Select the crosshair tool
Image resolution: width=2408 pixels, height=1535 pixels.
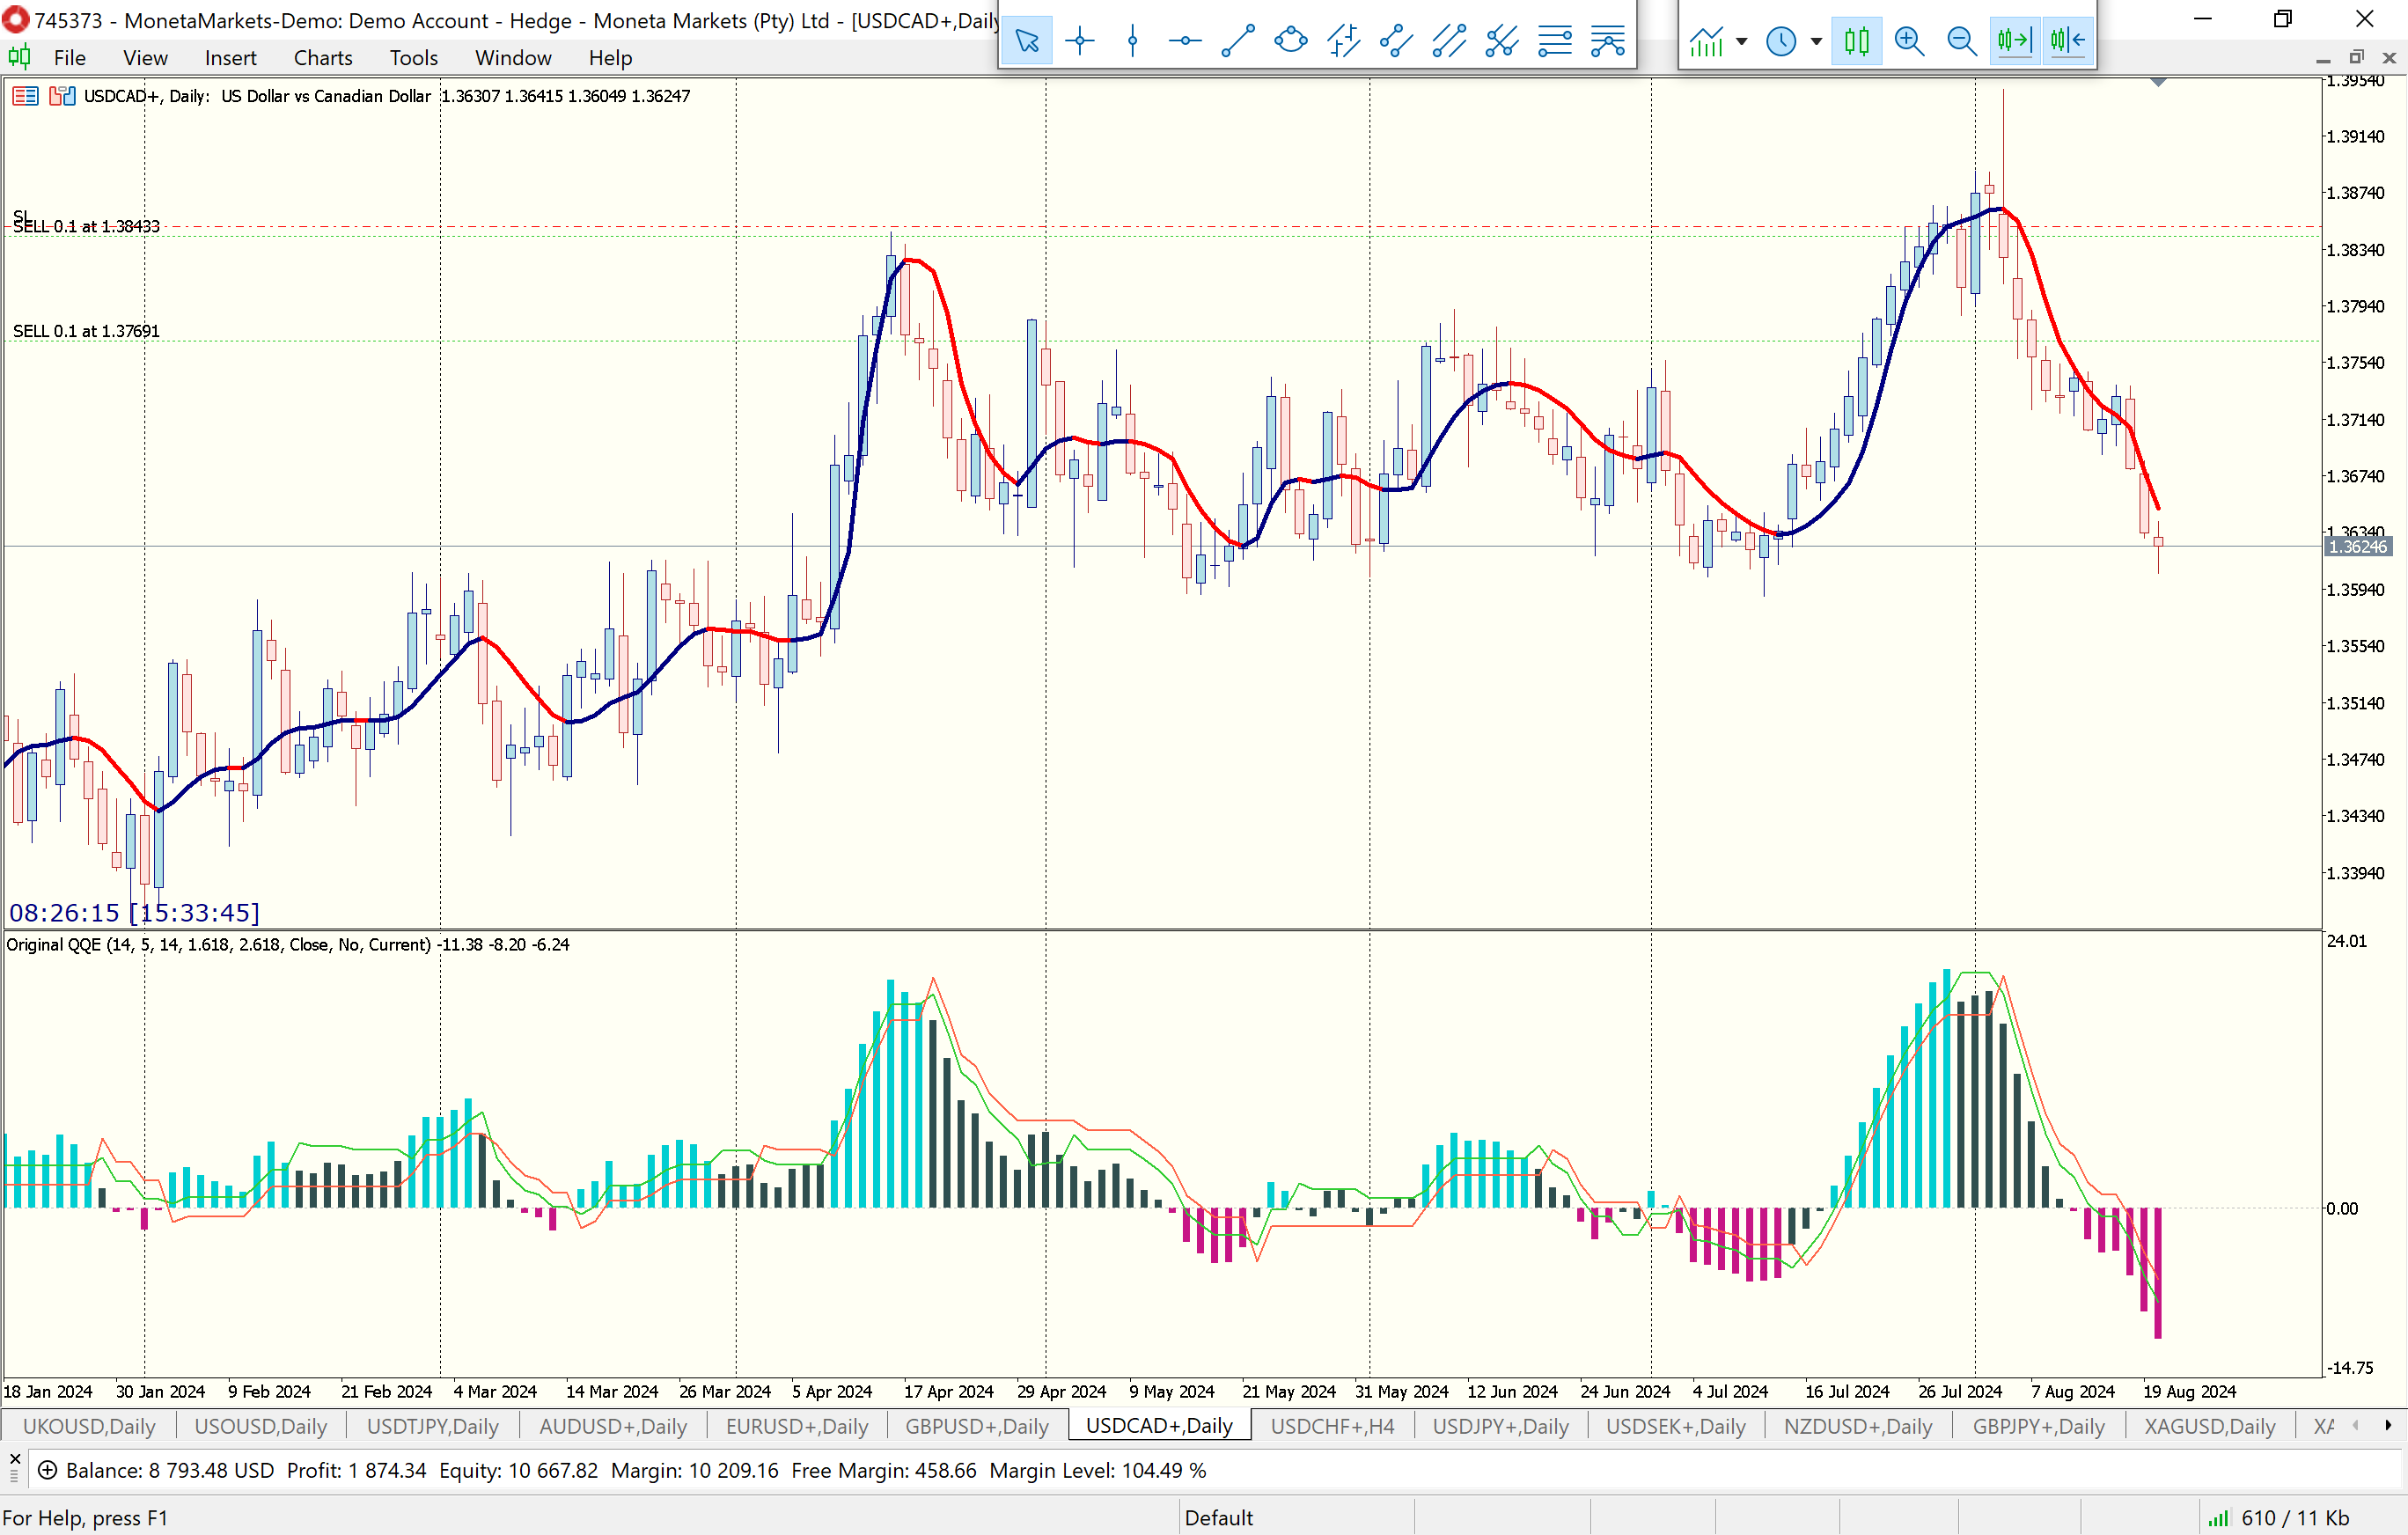click(1080, 41)
